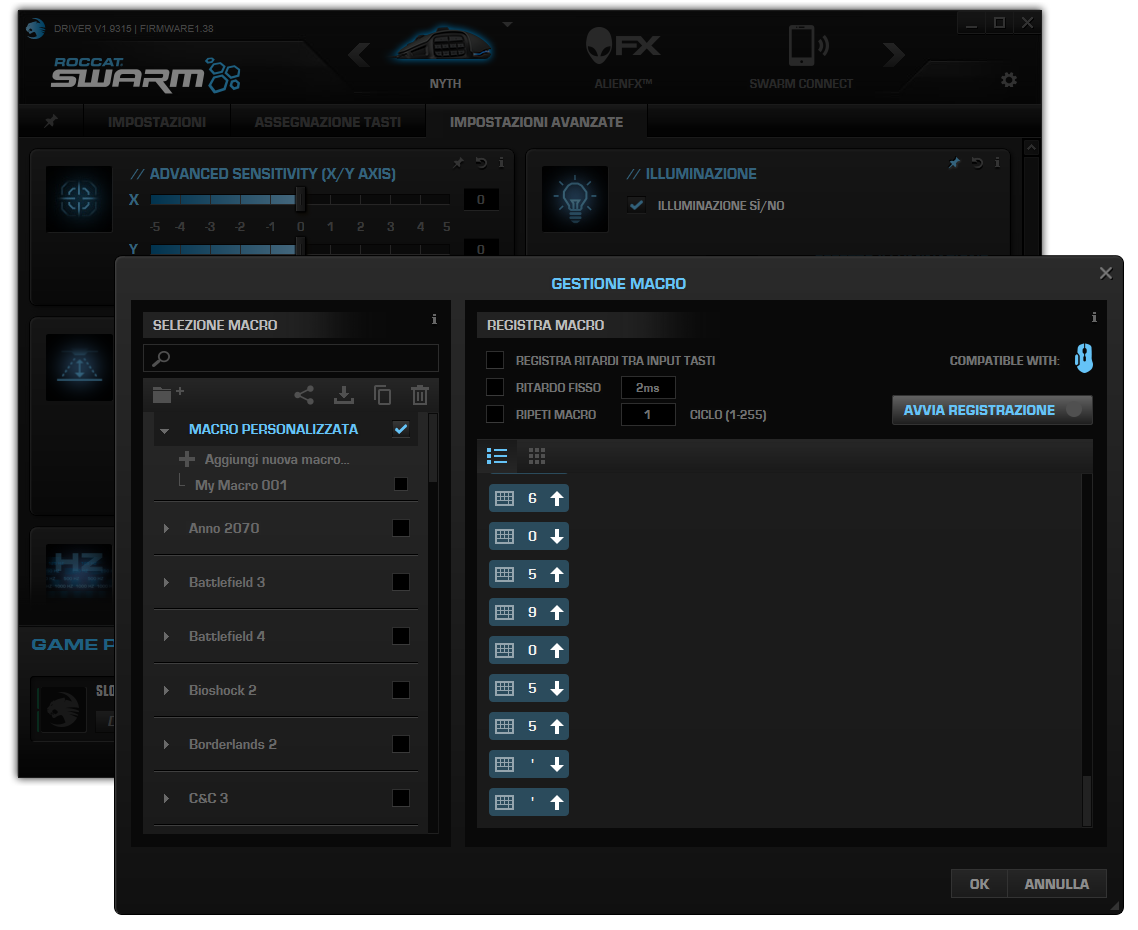The height and width of the screenshot is (930, 1138).
Task: Open the settings gear in Swarm window
Action: point(1009,80)
